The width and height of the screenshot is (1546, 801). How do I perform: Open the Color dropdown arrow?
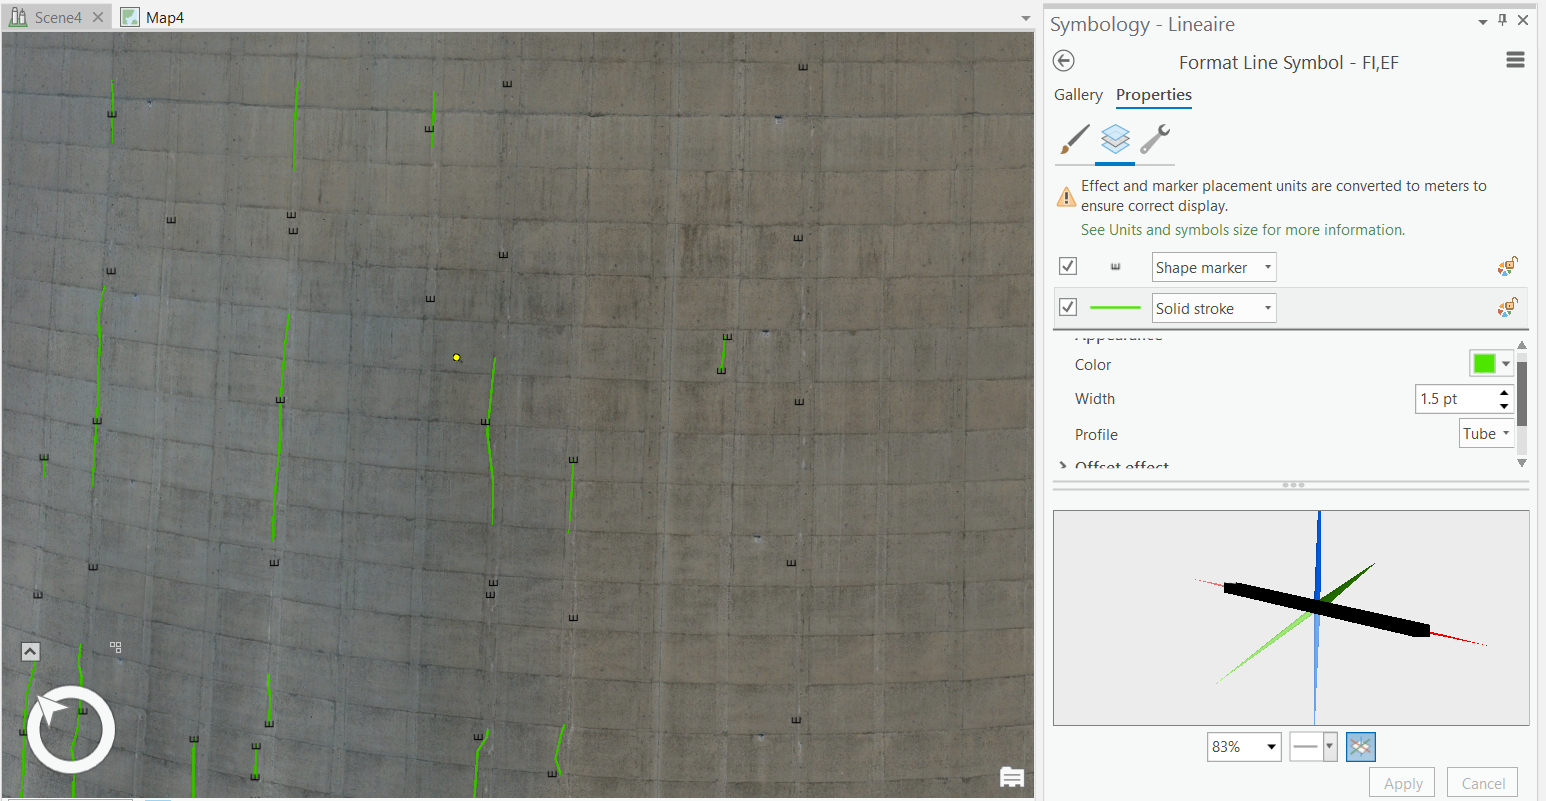tap(1506, 364)
